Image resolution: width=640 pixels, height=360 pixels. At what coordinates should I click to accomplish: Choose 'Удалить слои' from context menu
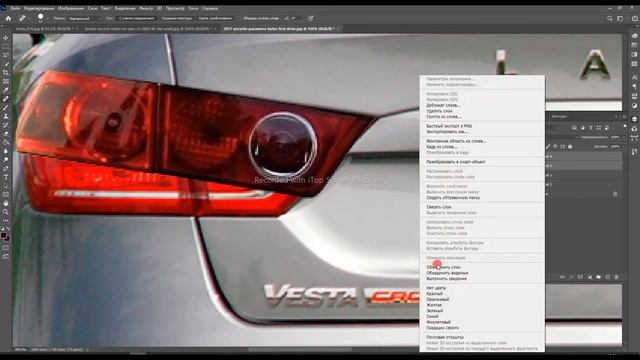(440, 111)
